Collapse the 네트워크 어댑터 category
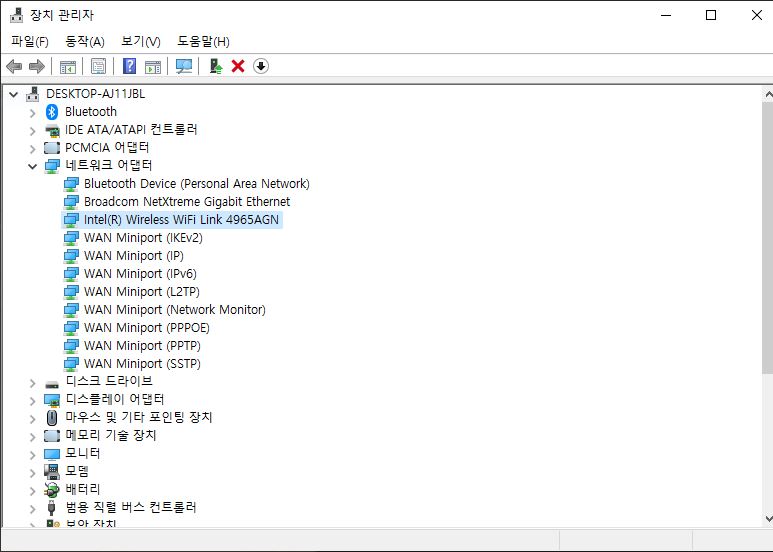 click(33, 167)
